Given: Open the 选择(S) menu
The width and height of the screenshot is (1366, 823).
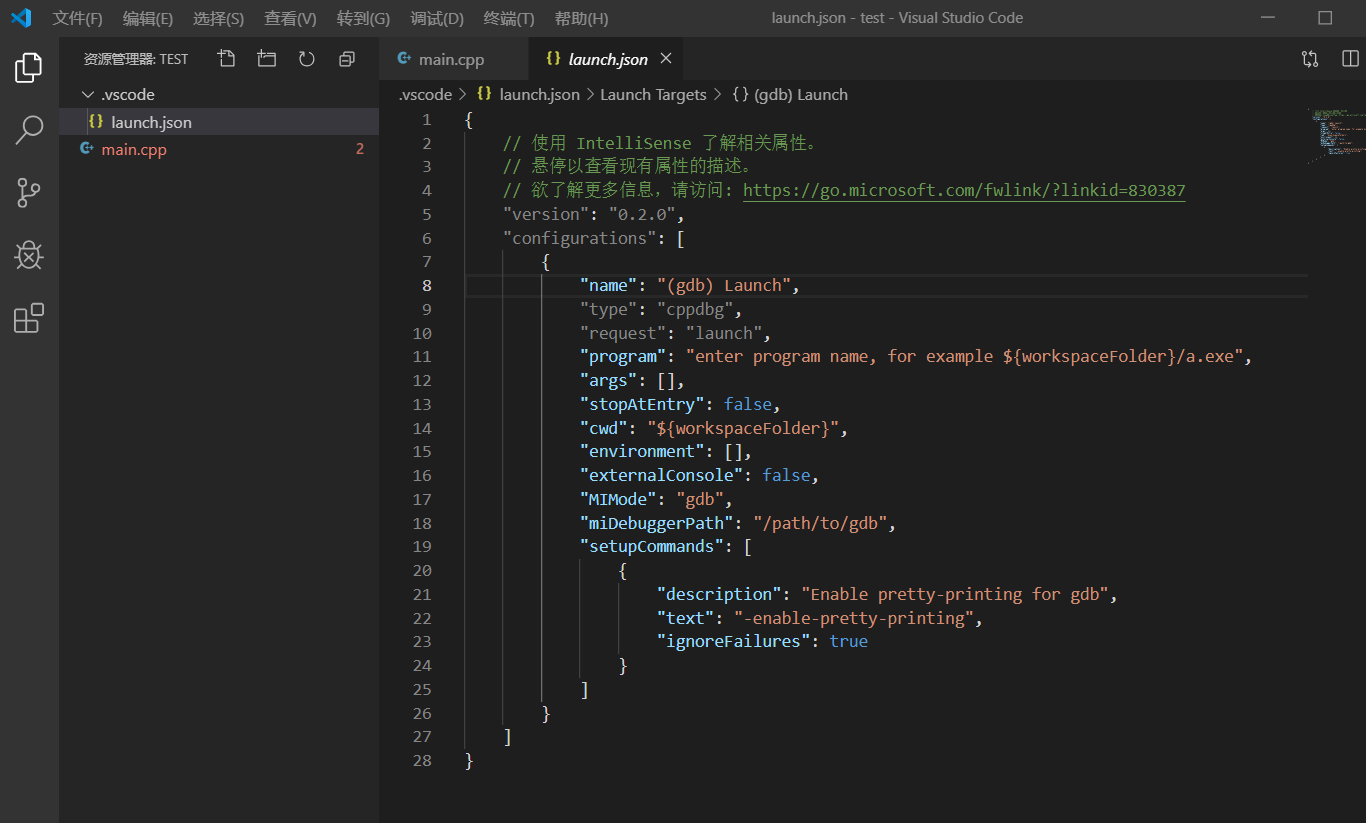Looking at the screenshot, I should [218, 18].
